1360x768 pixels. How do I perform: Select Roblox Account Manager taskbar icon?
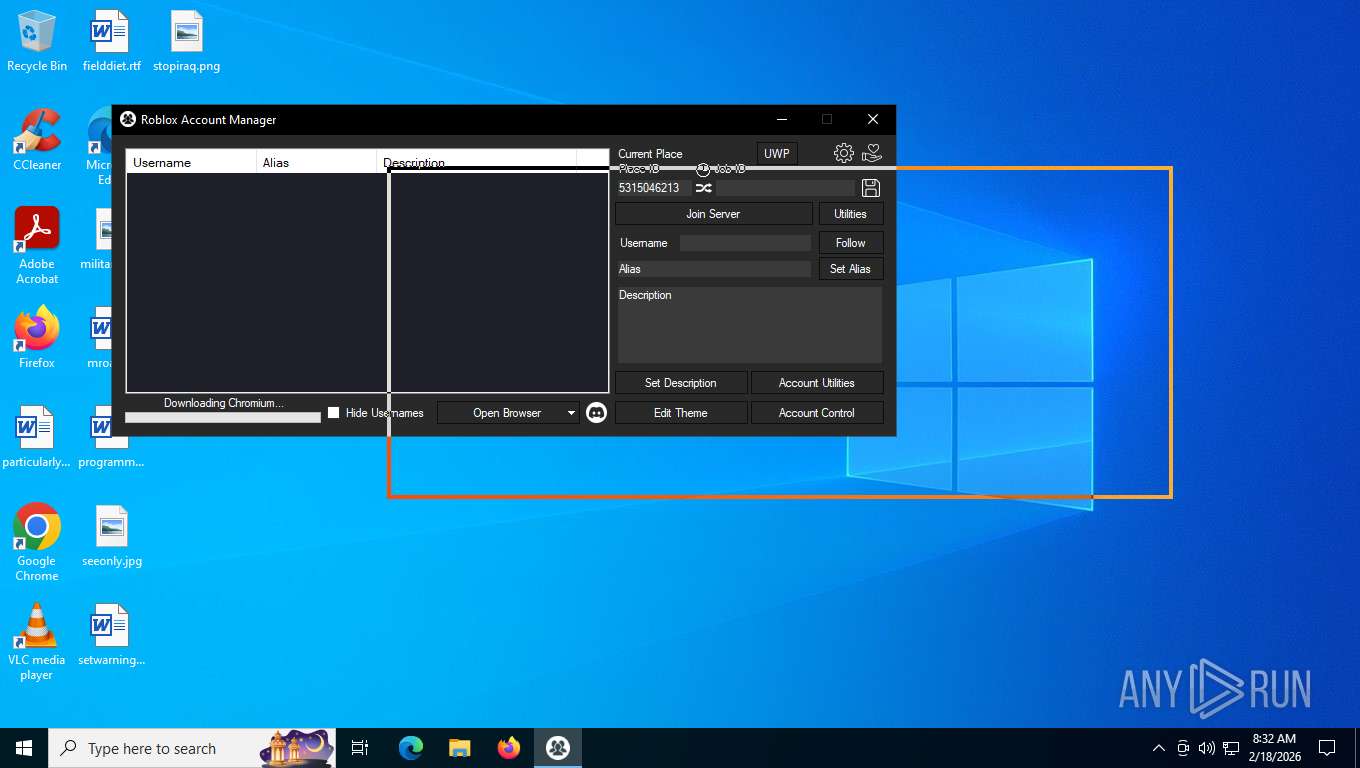(558, 748)
